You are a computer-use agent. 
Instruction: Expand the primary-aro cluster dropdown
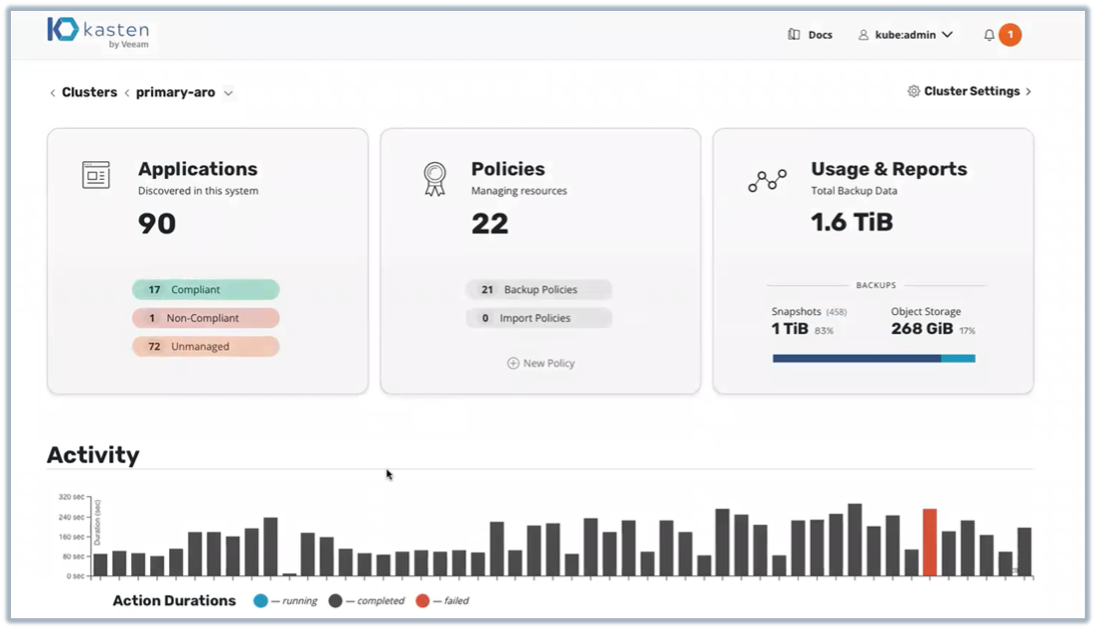[x=229, y=93]
